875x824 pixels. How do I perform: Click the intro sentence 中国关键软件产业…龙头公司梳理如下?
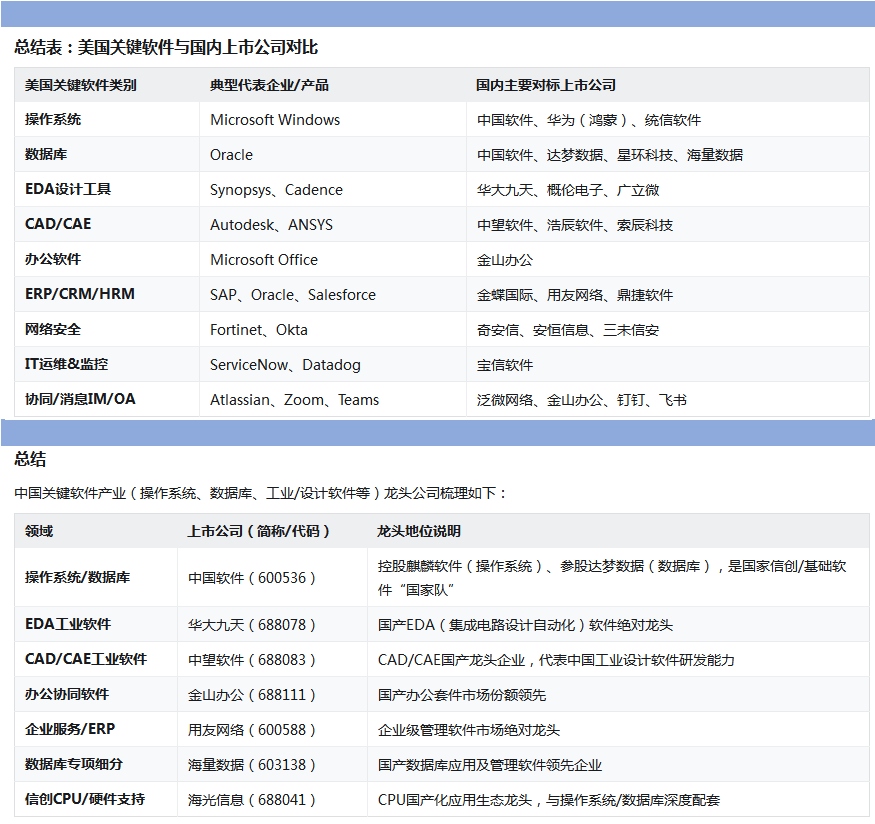pyautogui.click(x=261, y=493)
